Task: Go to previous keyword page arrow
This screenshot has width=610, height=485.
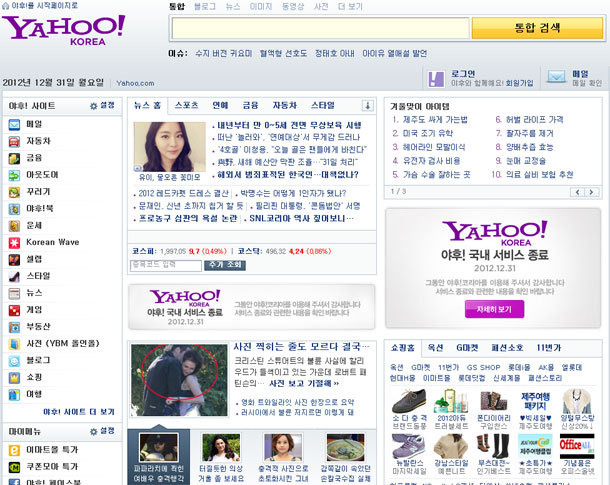Action: click(577, 192)
